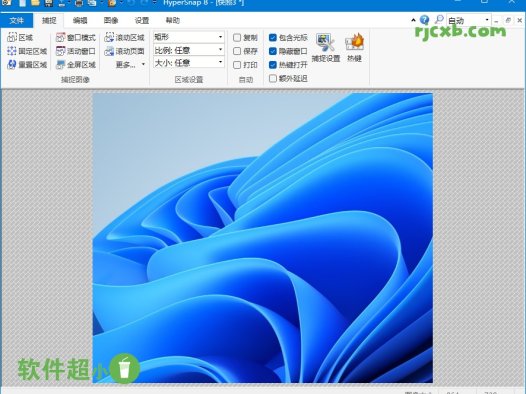Click the blue help question mark icon
526x394 pixels.
424,20
